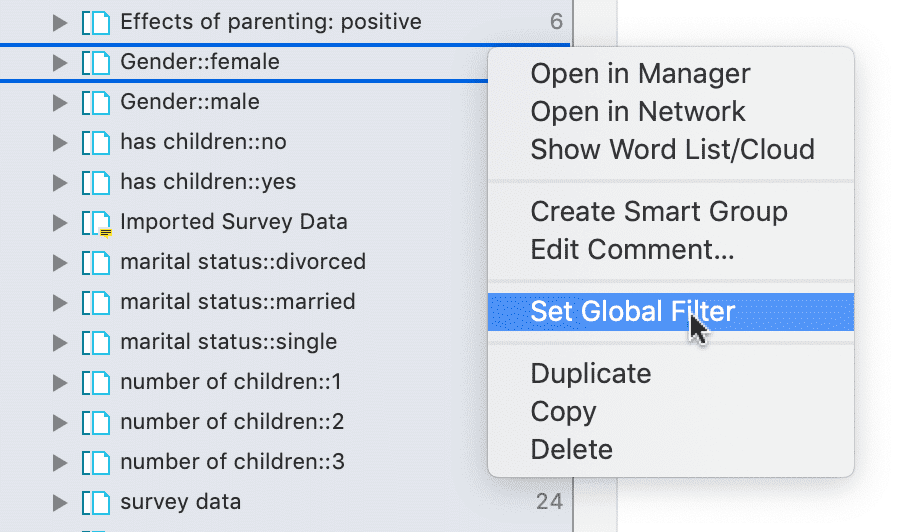Click count 24 beside survey data
904x532 pixels.
(549, 502)
